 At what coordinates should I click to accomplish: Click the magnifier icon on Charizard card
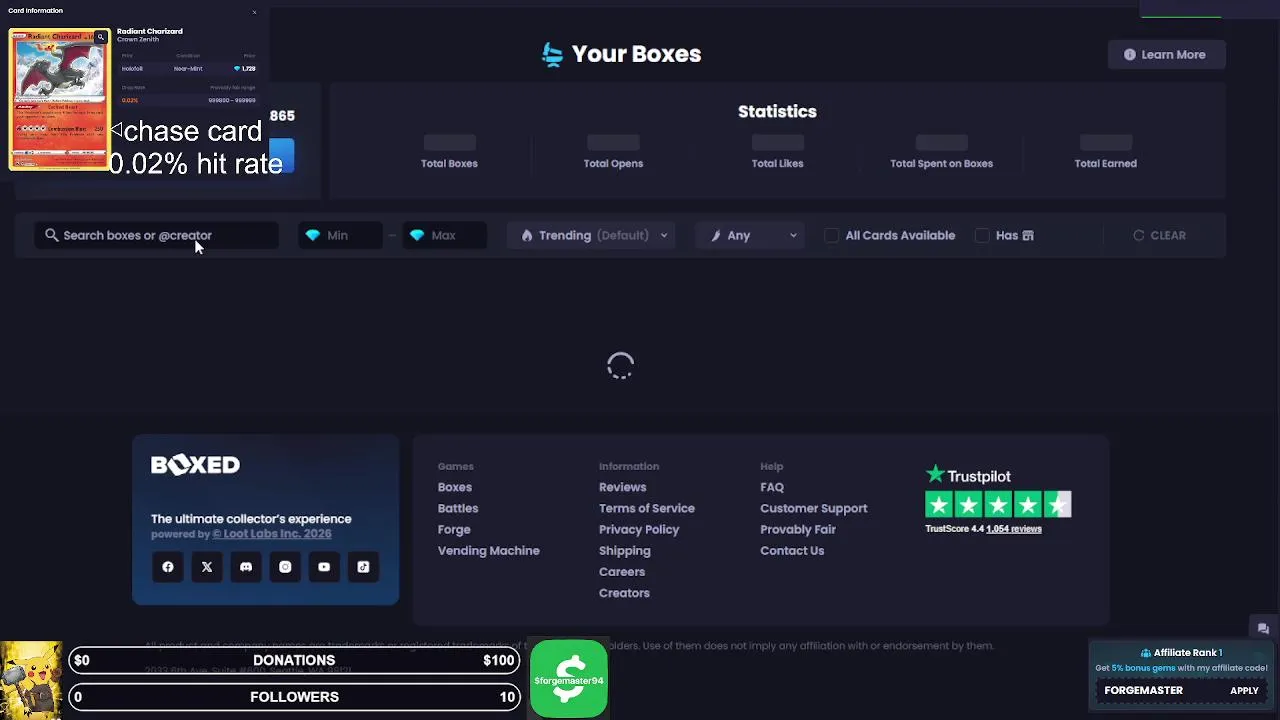coord(101,37)
